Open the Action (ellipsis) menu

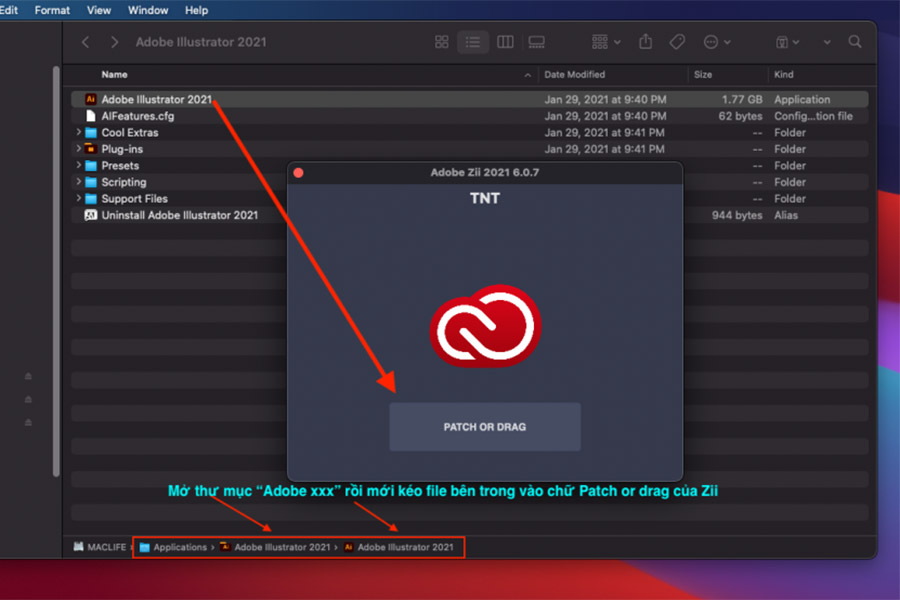coord(717,42)
